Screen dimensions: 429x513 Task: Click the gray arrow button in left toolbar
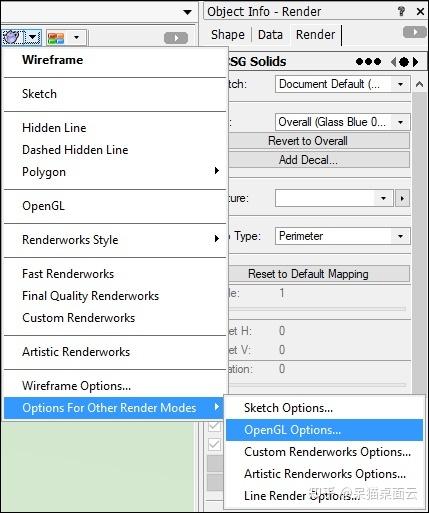click(176, 38)
